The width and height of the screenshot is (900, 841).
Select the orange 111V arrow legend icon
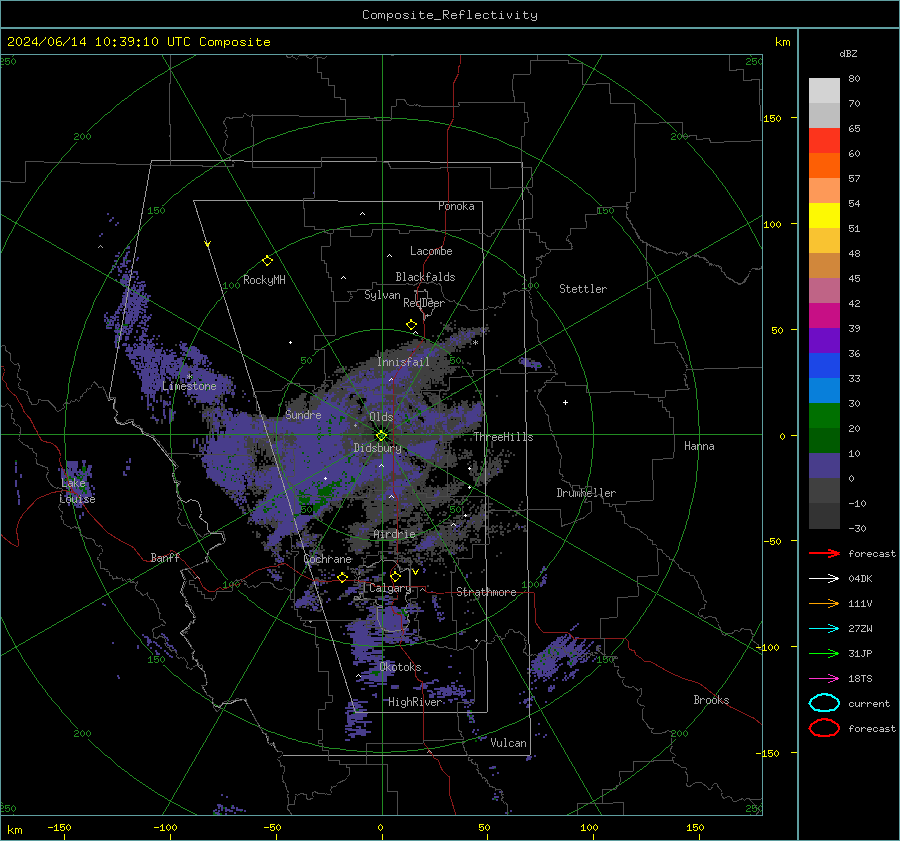[824, 603]
